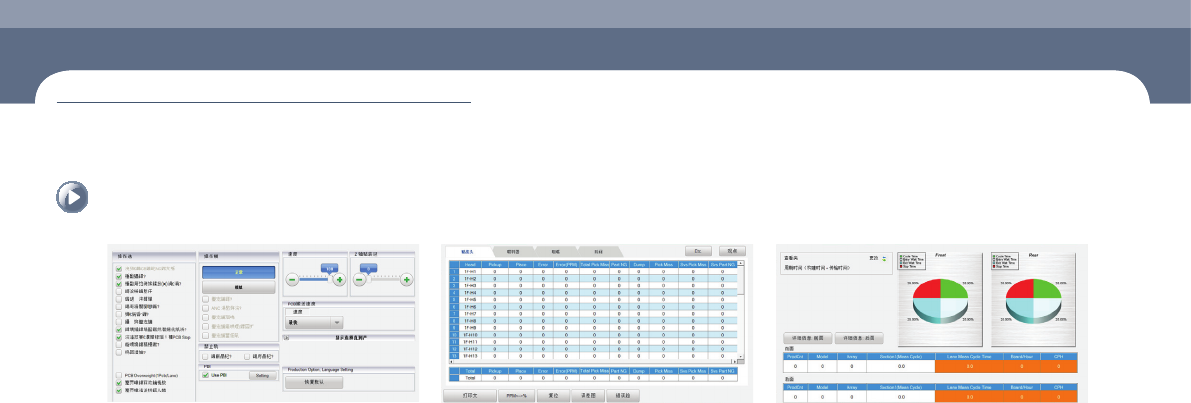Click the green slice of the Rear pie chart
Image resolution: width=1191 pixels, height=403 pixels.
click(1047, 288)
